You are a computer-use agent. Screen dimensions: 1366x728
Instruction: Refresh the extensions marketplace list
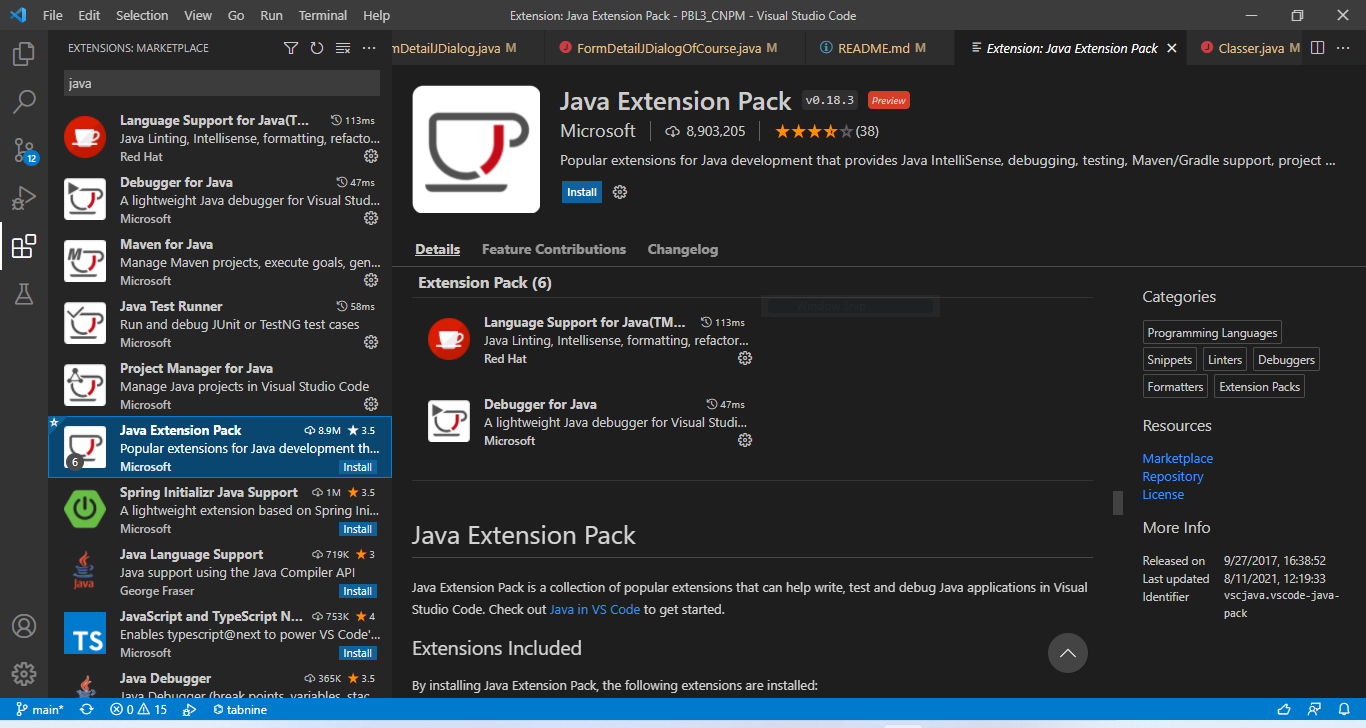[x=317, y=48]
